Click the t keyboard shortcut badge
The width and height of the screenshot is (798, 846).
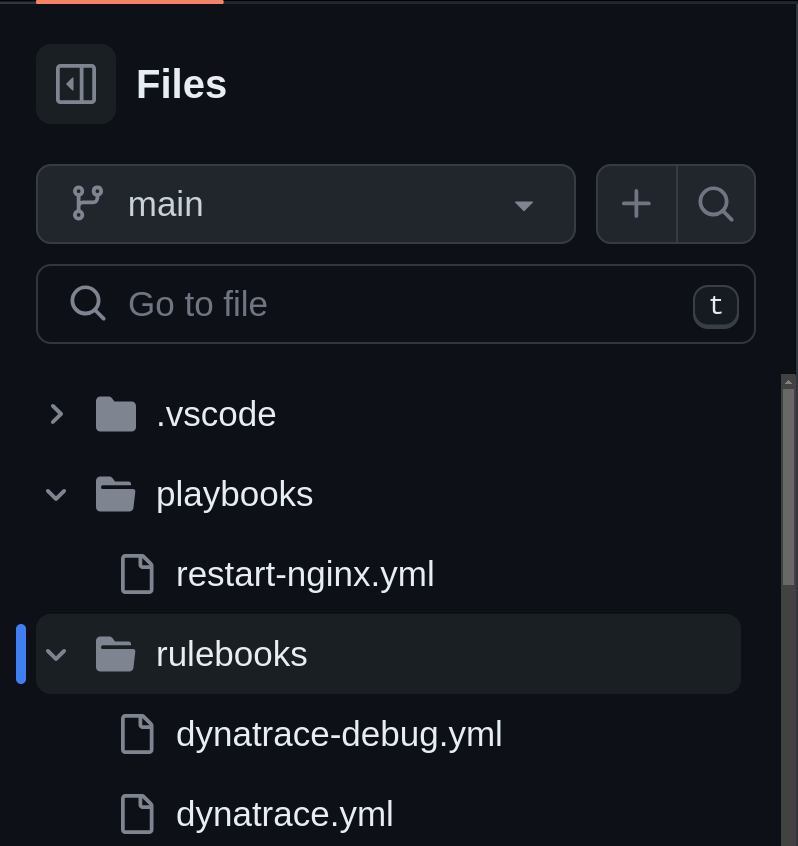[715, 306]
